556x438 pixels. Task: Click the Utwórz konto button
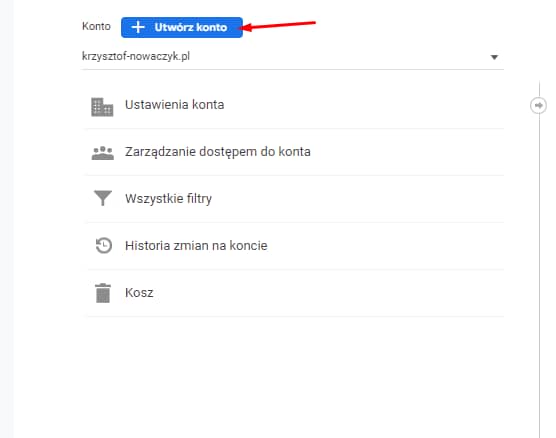(182, 27)
